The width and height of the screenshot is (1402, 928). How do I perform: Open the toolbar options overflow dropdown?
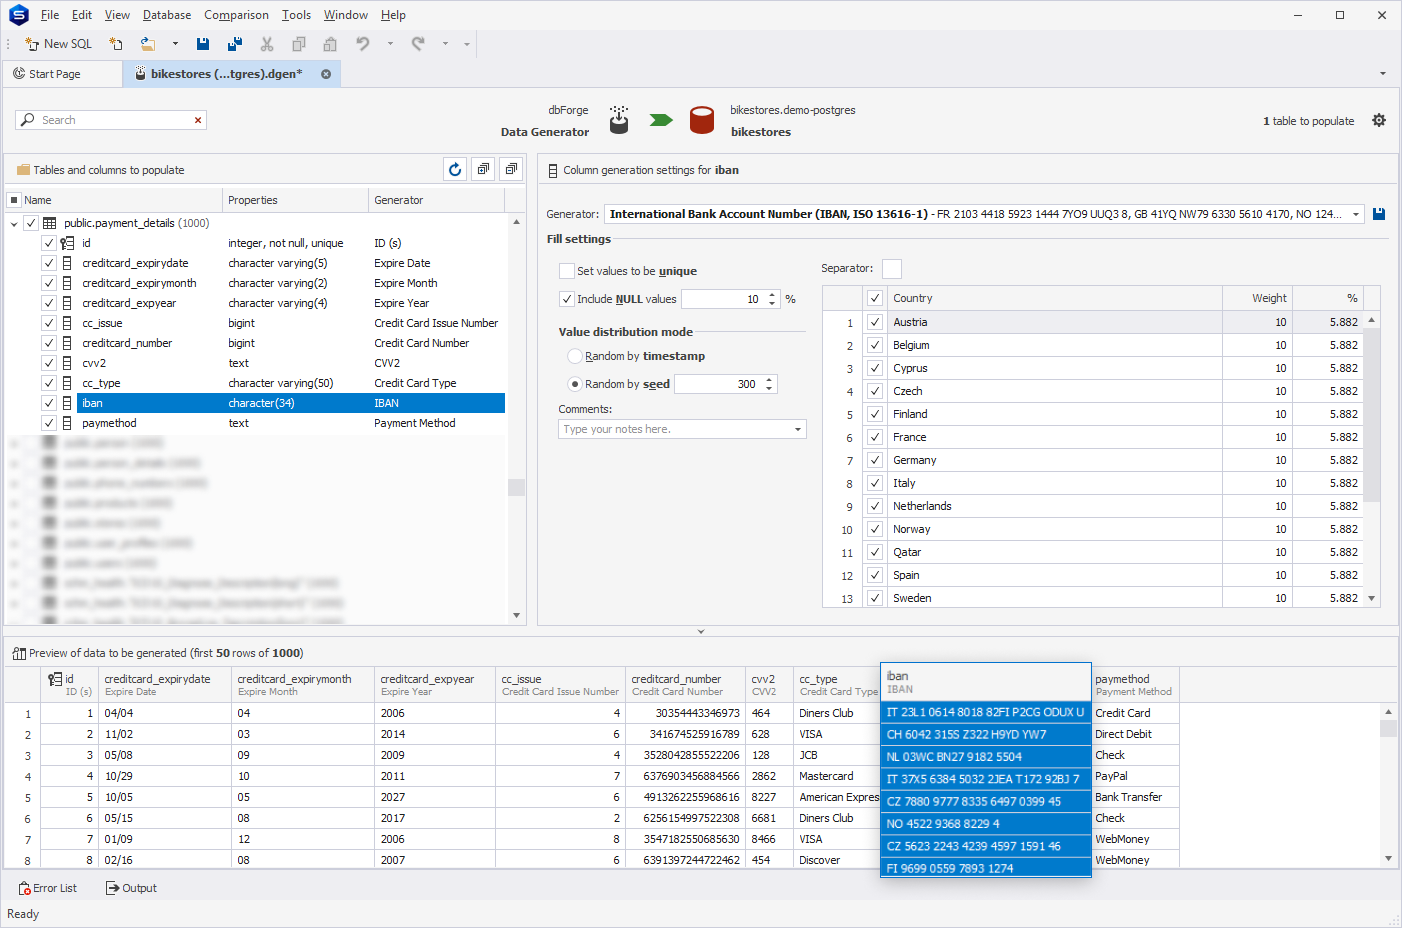(x=466, y=44)
